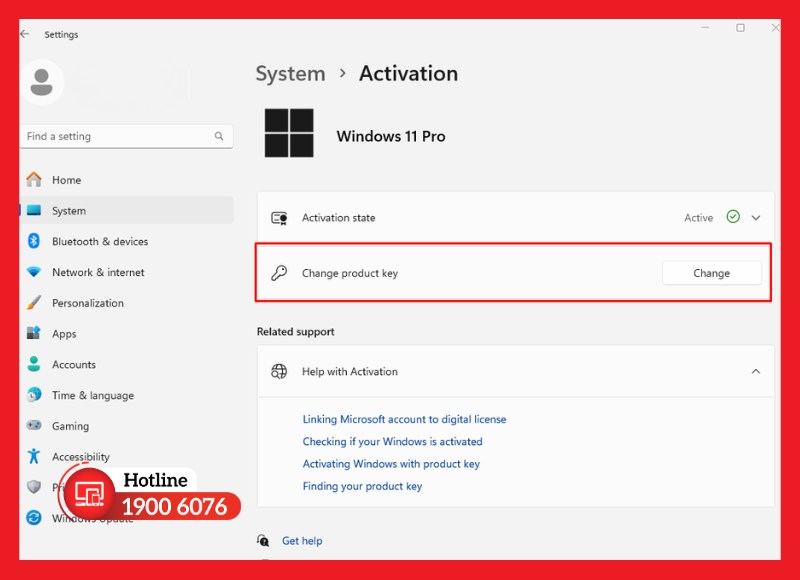This screenshot has height=580, width=800.
Task: Click the product key icon
Action: coord(279,273)
